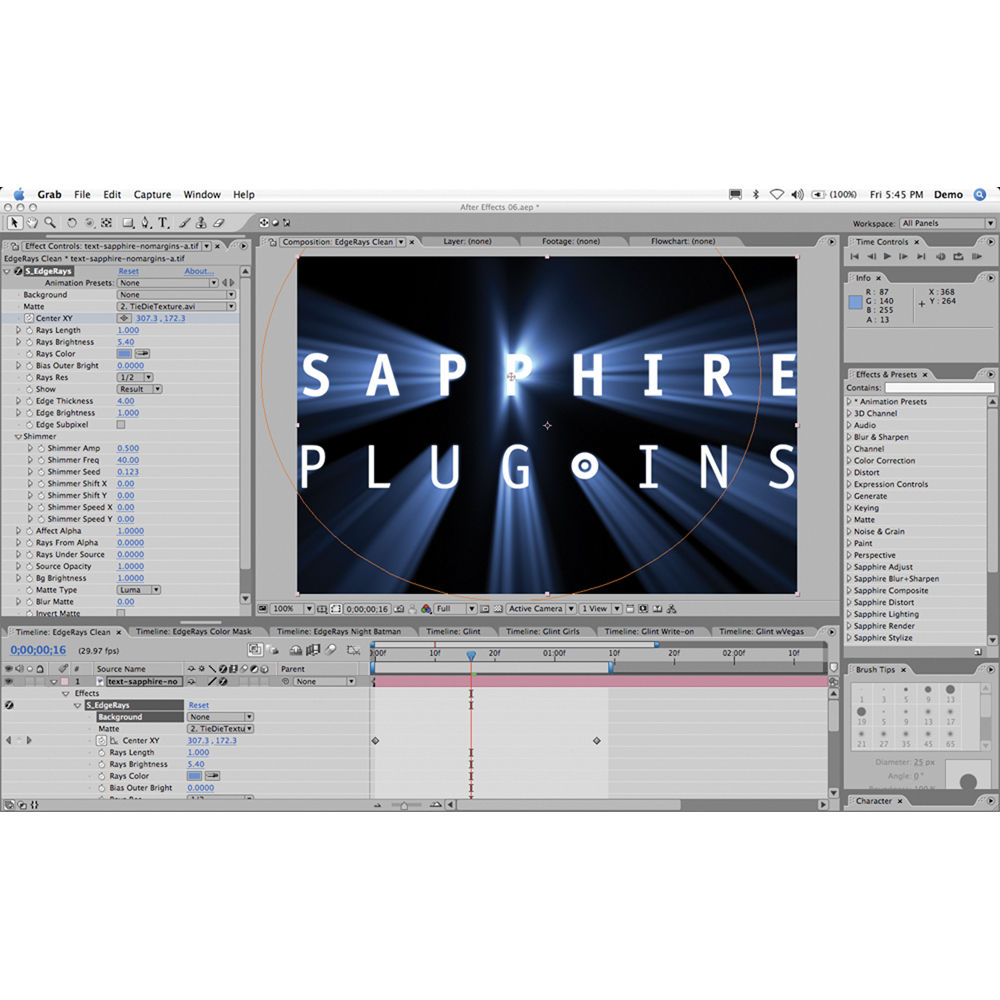
Task: Open the Show Result dropdown
Action: tap(140, 389)
